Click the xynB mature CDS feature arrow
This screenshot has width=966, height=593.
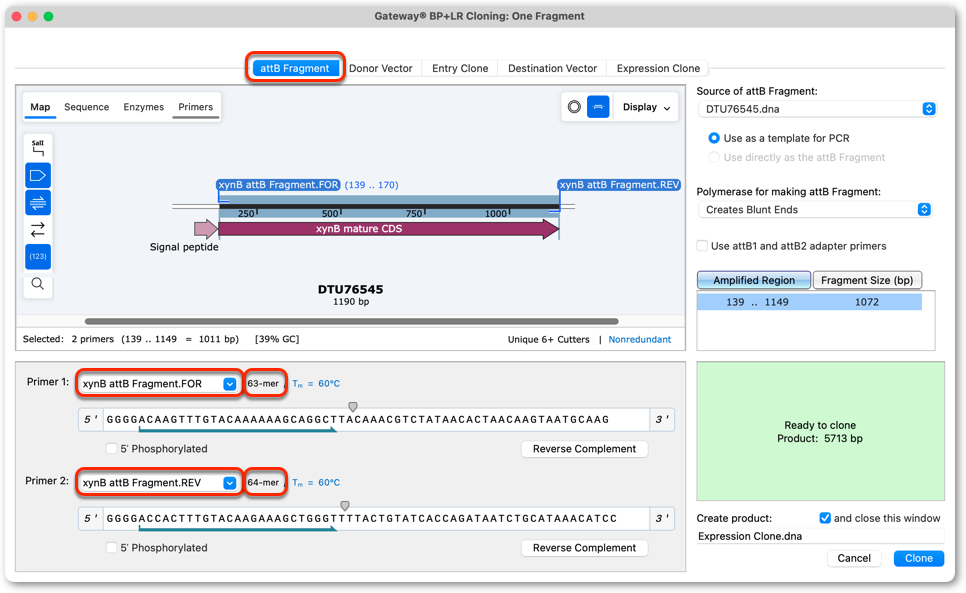[389, 228]
